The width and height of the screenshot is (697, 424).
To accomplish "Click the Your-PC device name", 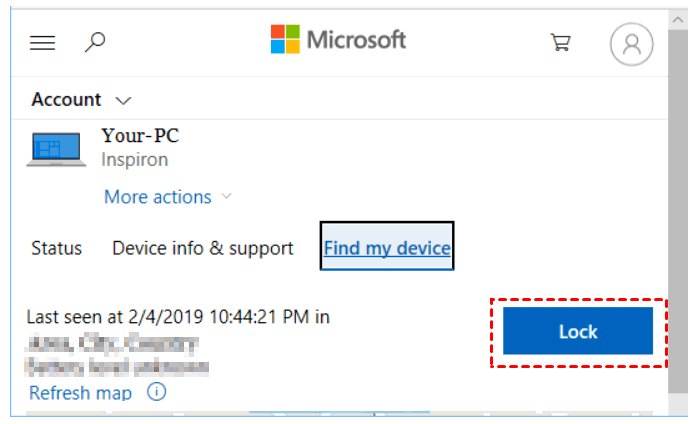I will tap(140, 136).
